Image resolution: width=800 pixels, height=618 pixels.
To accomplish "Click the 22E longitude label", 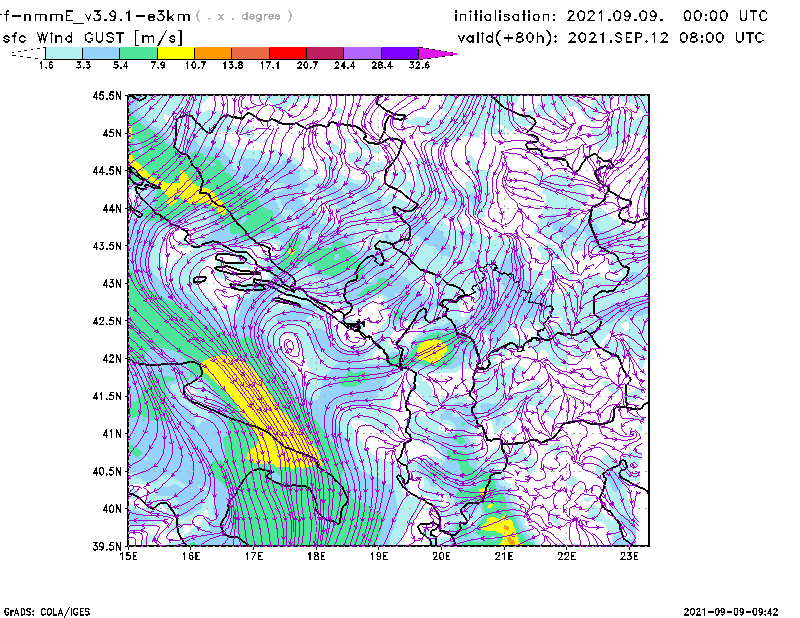I will [566, 556].
